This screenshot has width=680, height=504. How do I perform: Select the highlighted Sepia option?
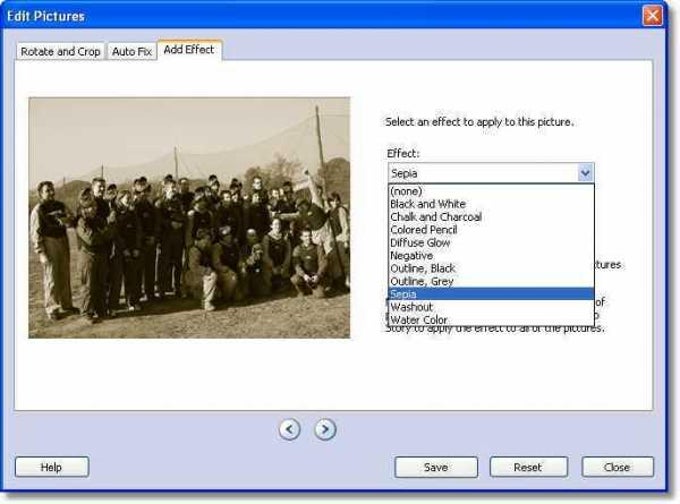[x=491, y=294]
